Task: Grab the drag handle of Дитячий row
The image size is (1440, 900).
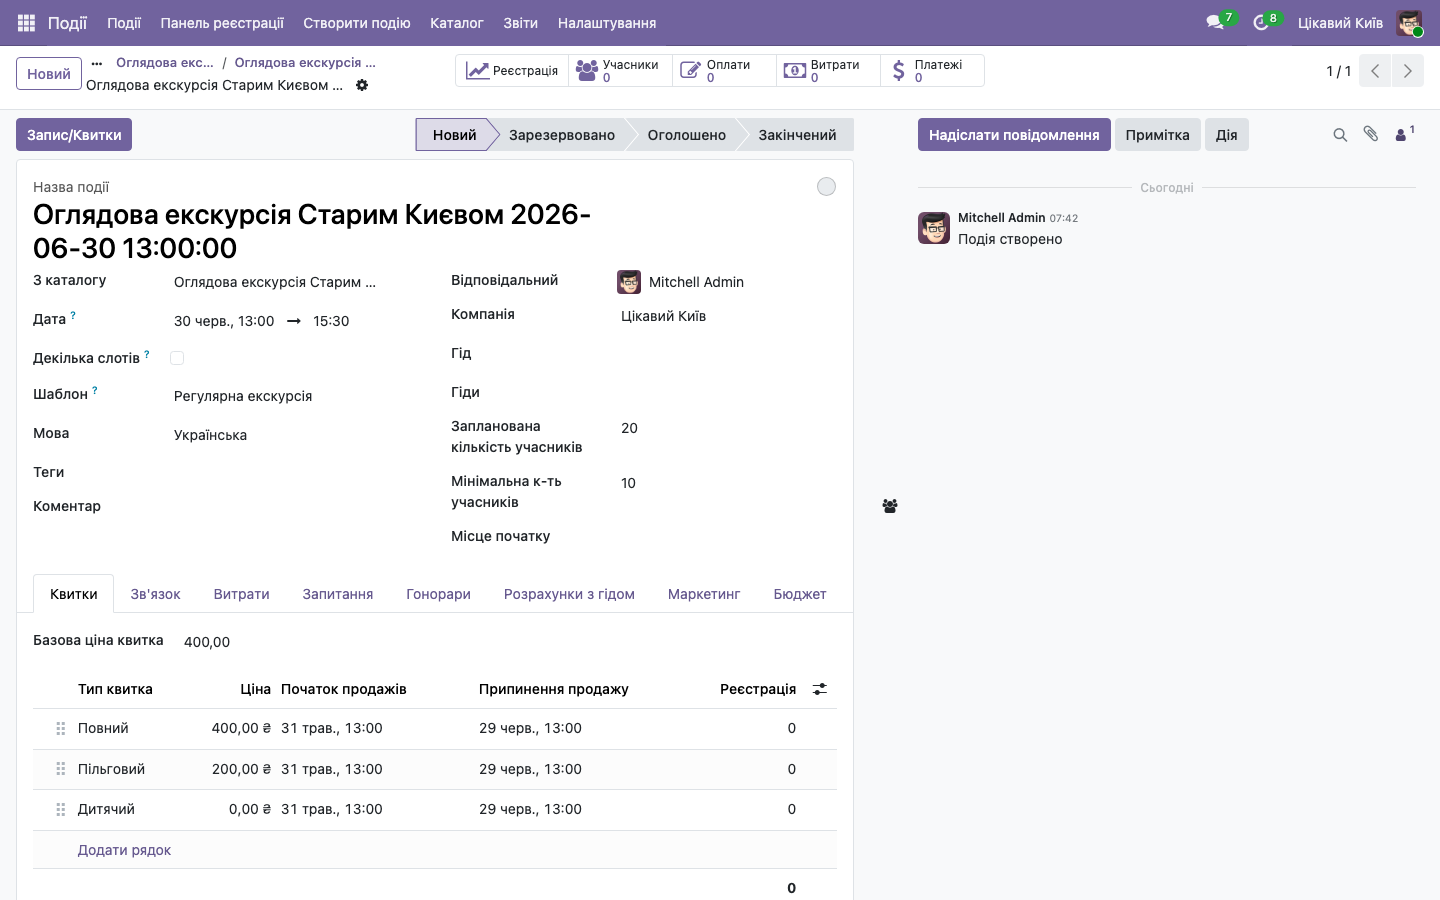Action: coord(60,810)
